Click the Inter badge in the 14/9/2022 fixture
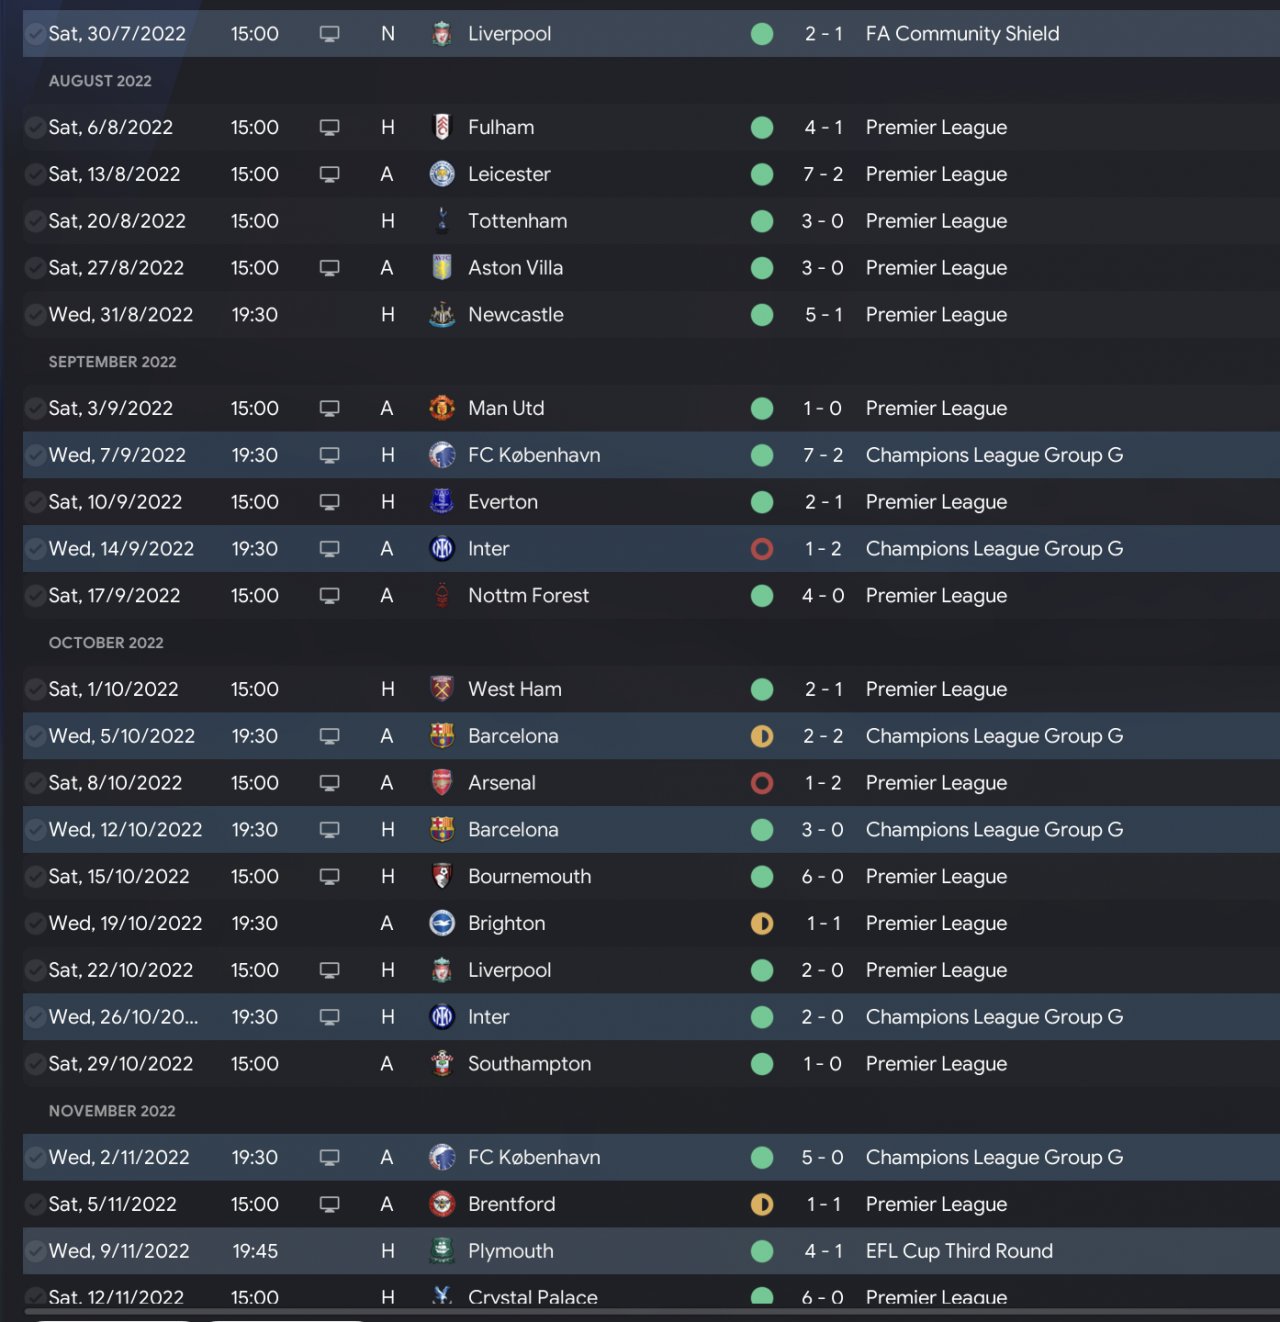Viewport: 1280px width, 1322px height. [x=442, y=548]
